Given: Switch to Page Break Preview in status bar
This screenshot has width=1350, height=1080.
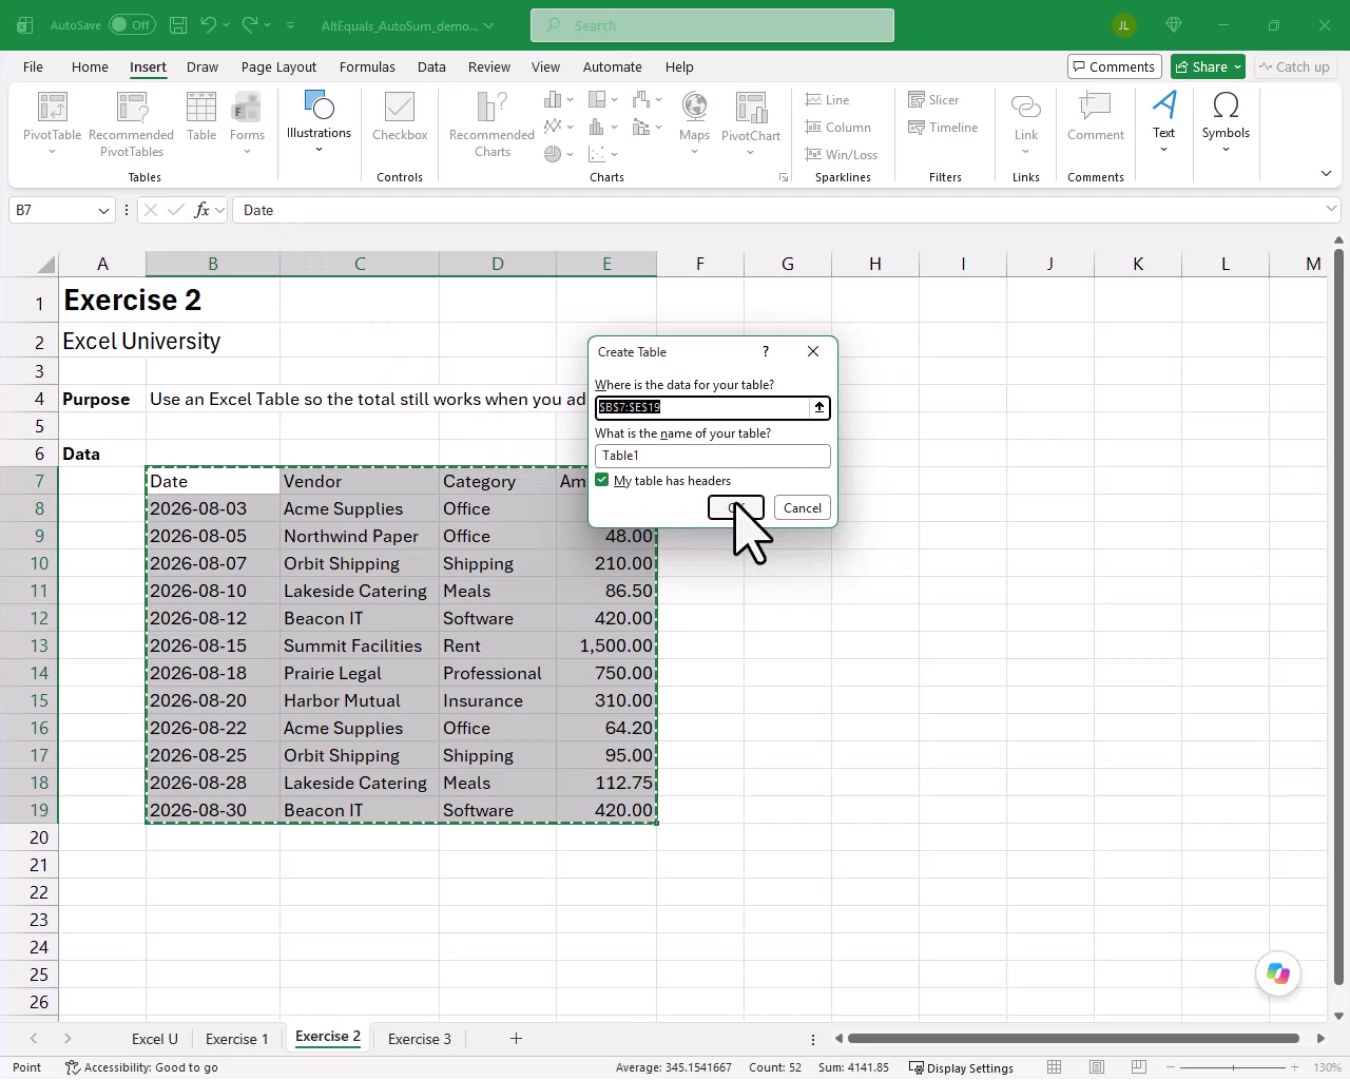Looking at the screenshot, I should [1139, 1067].
